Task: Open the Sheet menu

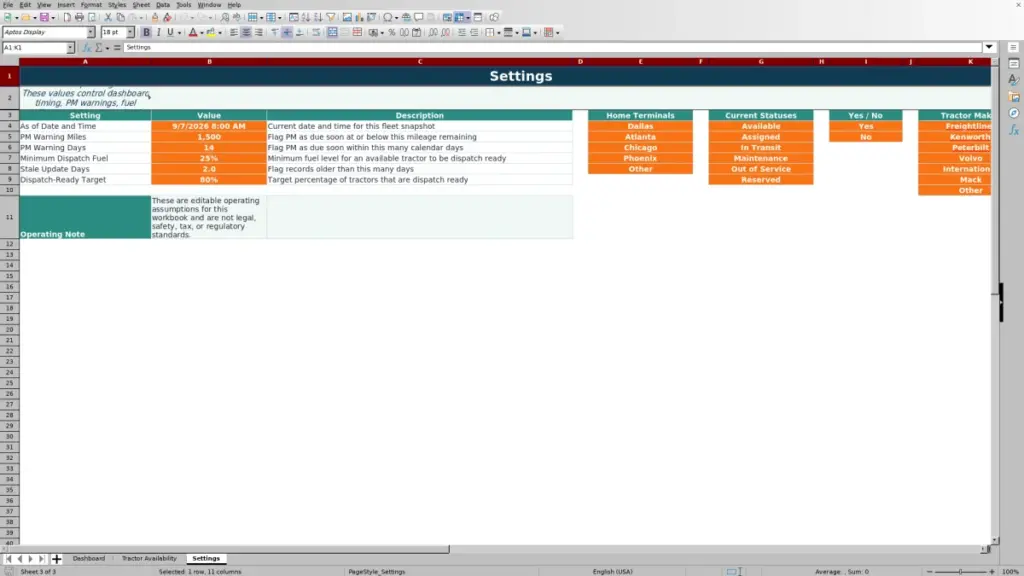Action: coord(141,5)
